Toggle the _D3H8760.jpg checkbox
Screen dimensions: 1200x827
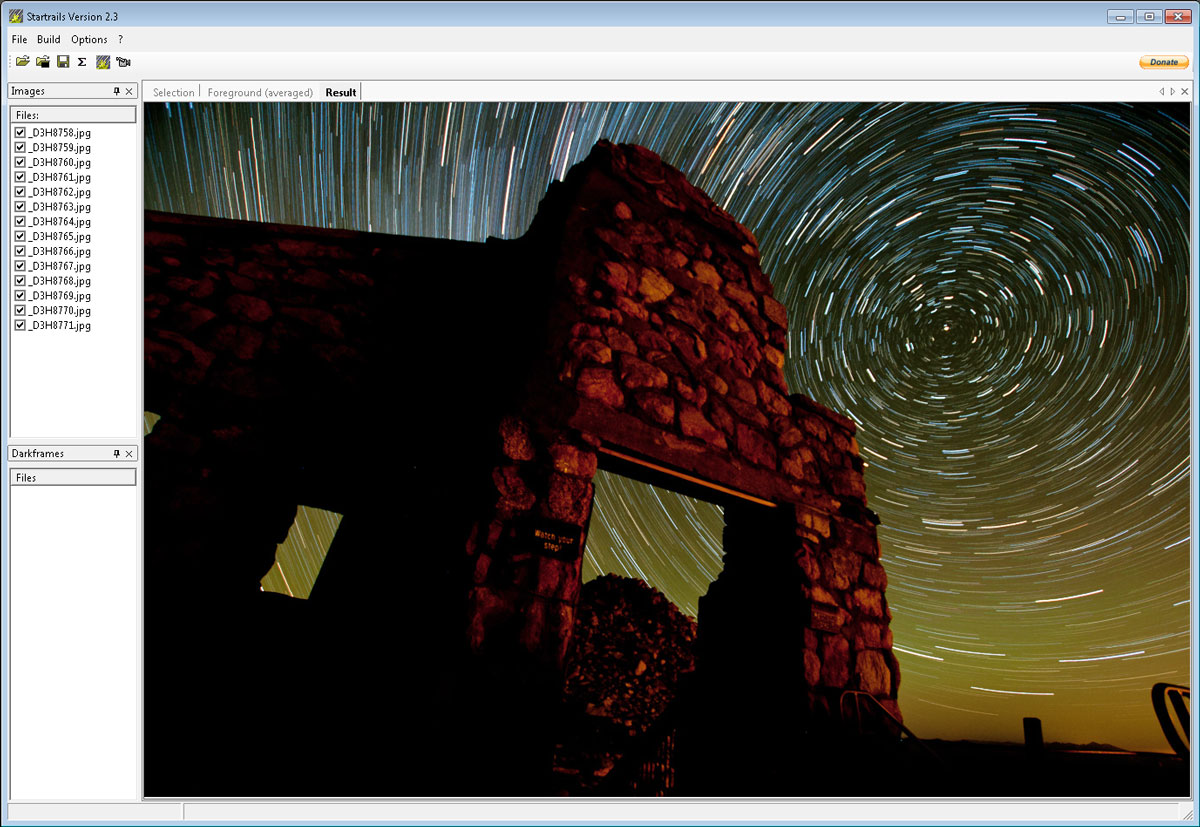(x=20, y=162)
